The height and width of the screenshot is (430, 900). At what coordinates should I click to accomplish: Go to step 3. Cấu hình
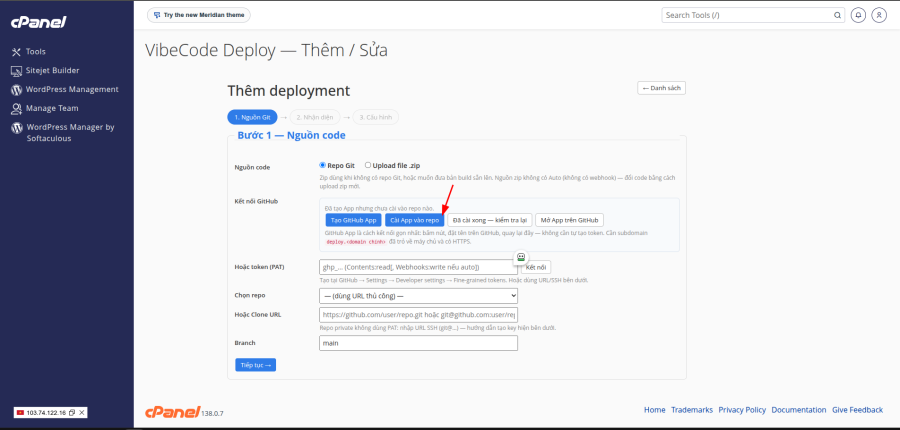point(375,117)
